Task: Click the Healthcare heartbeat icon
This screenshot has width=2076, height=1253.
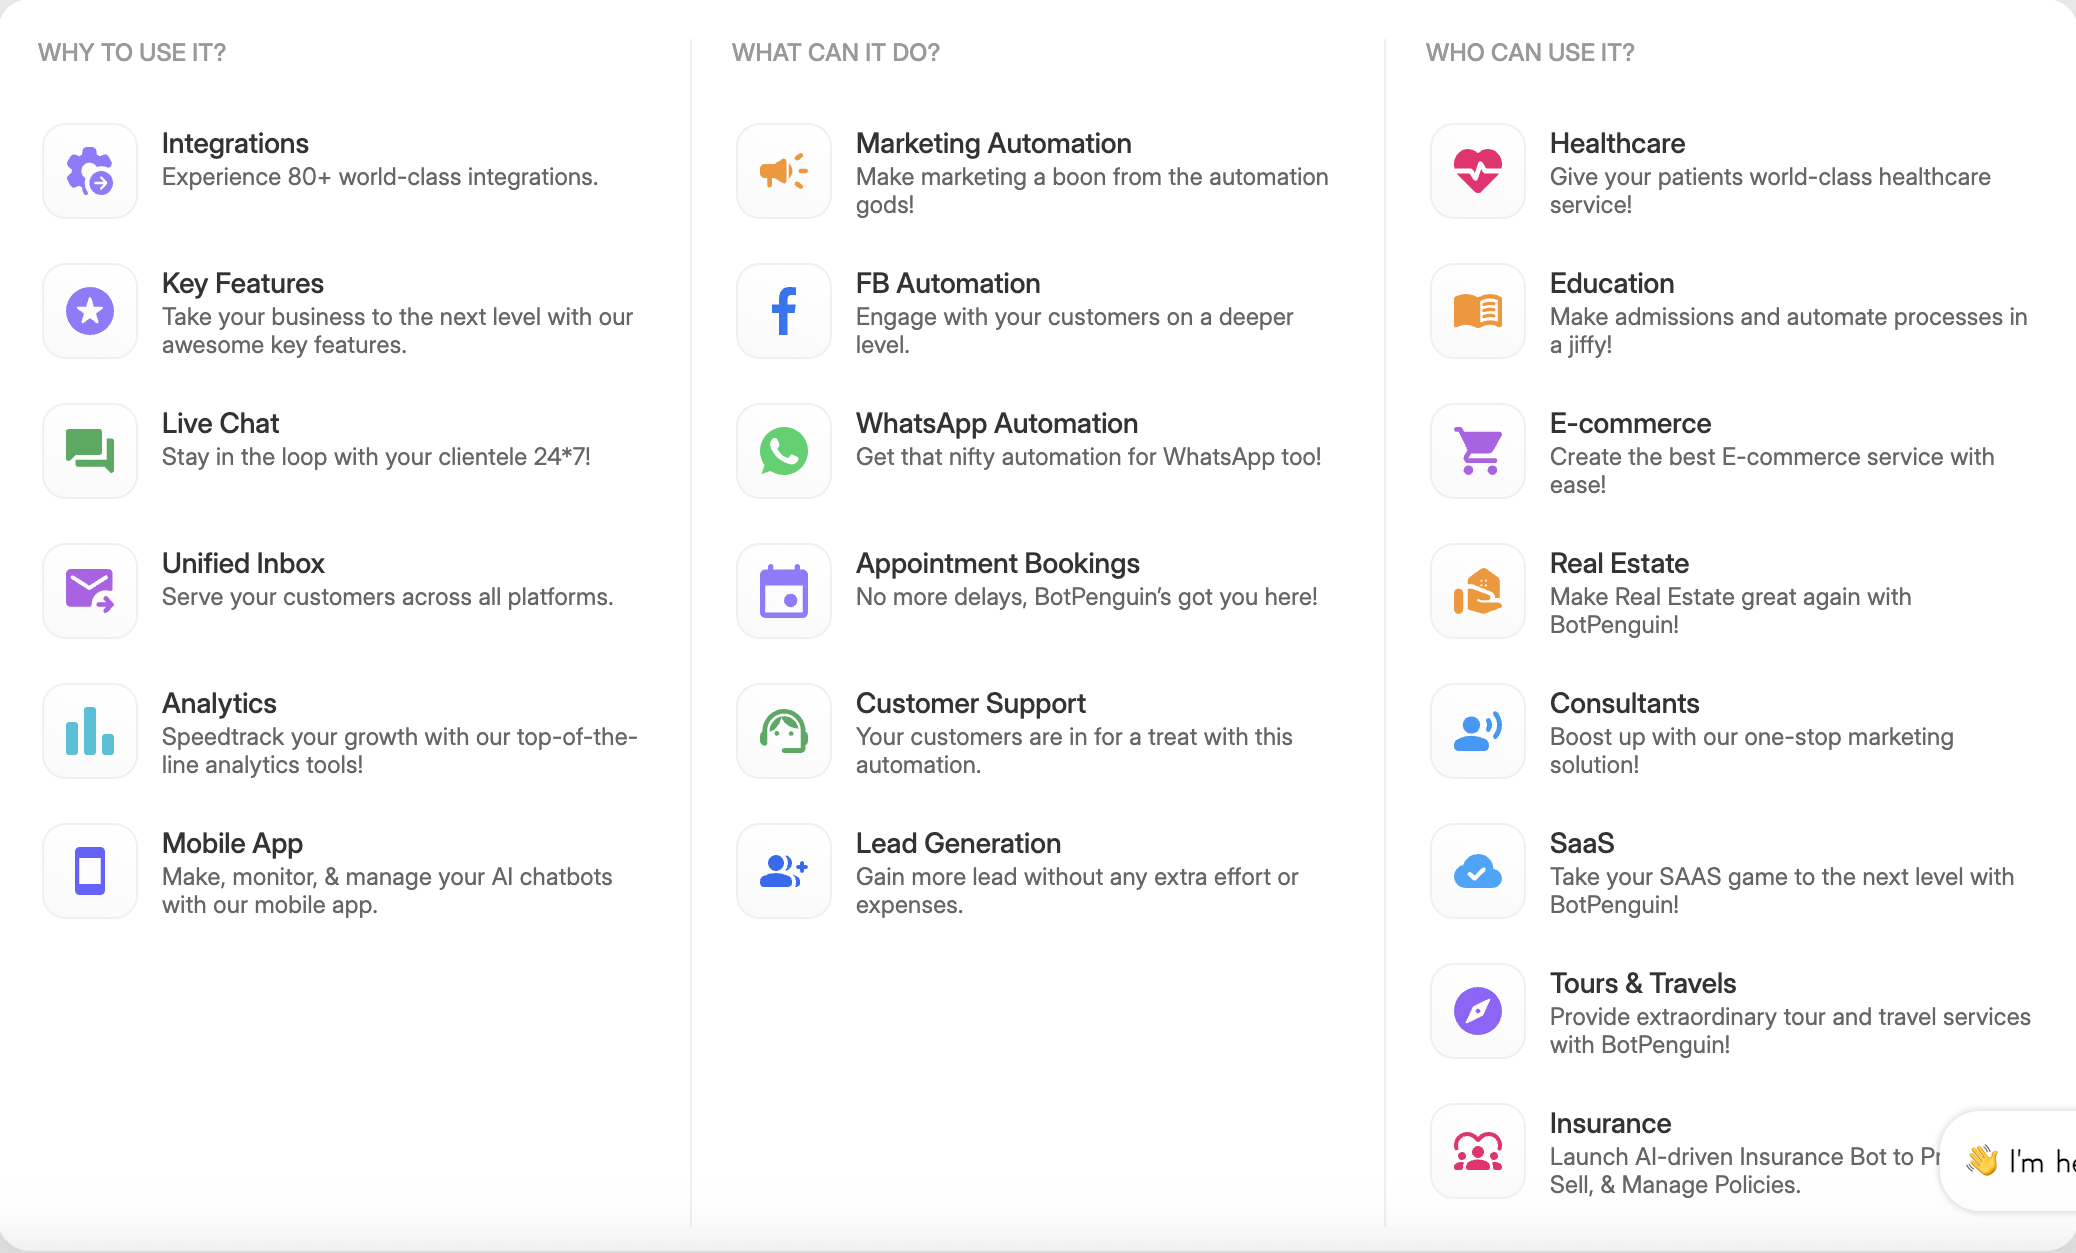Action: (1478, 171)
